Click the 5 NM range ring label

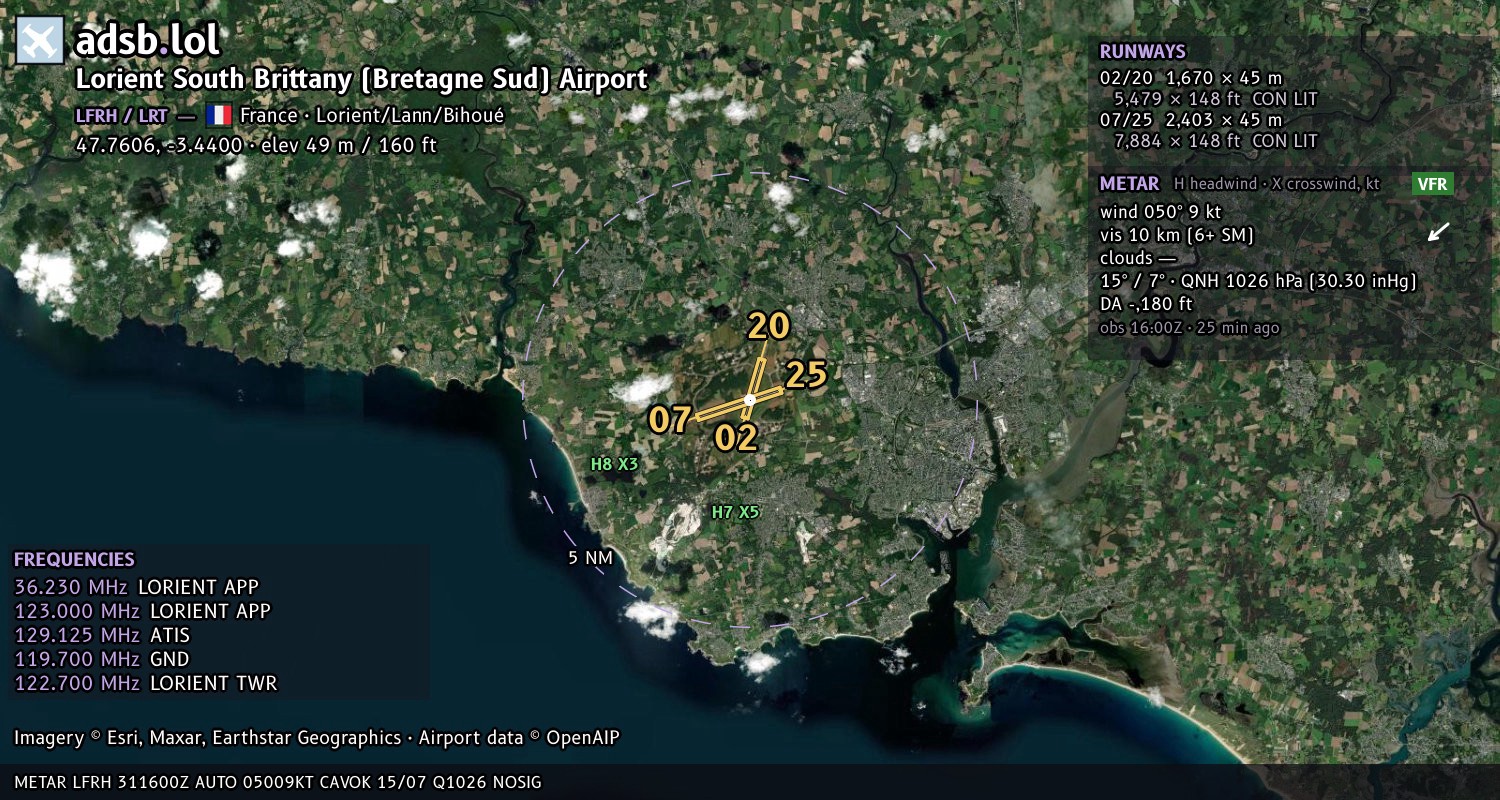click(590, 558)
